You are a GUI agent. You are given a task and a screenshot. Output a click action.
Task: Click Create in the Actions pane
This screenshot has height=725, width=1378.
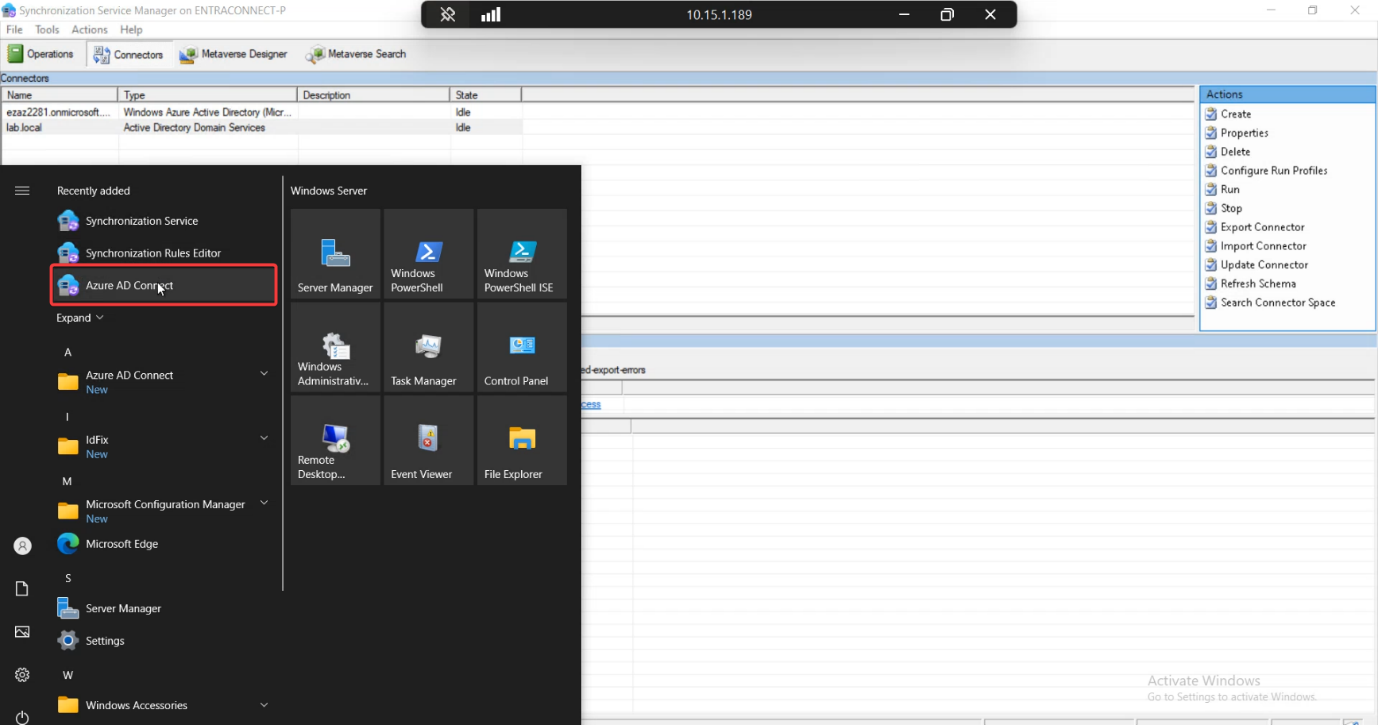tap(1236, 114)
